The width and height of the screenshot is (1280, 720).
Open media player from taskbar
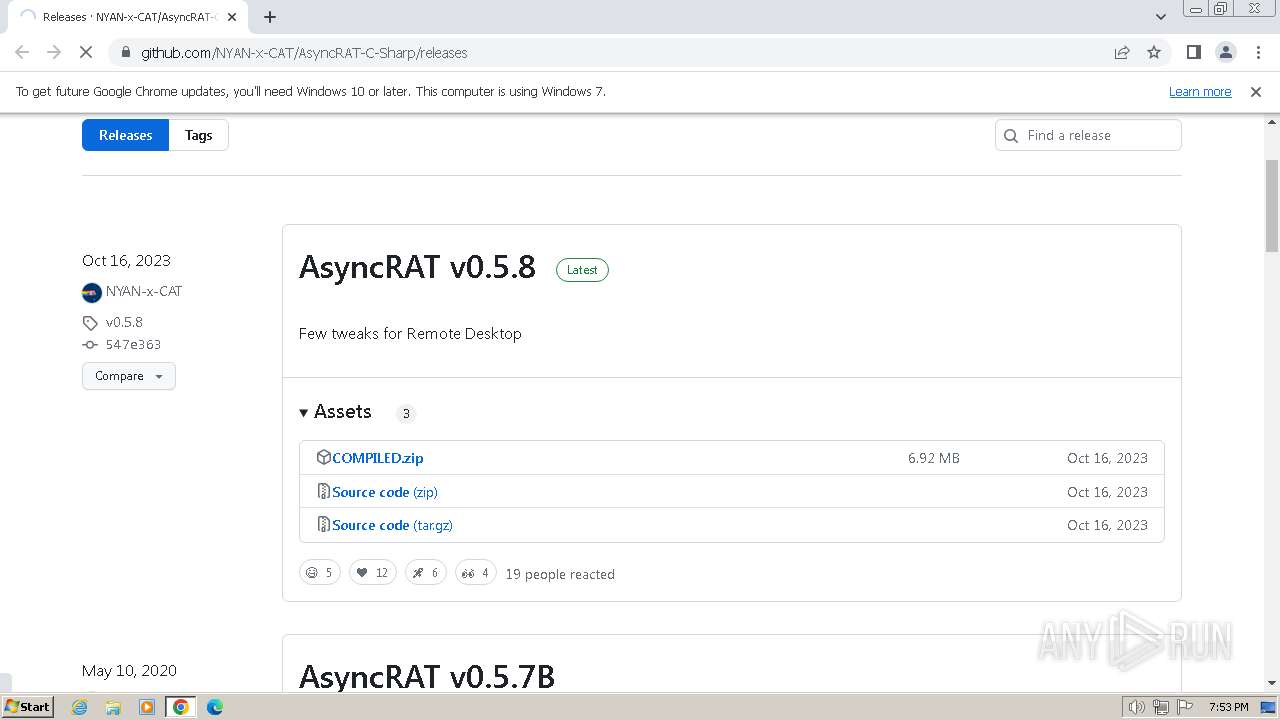(x=147, y=707)
